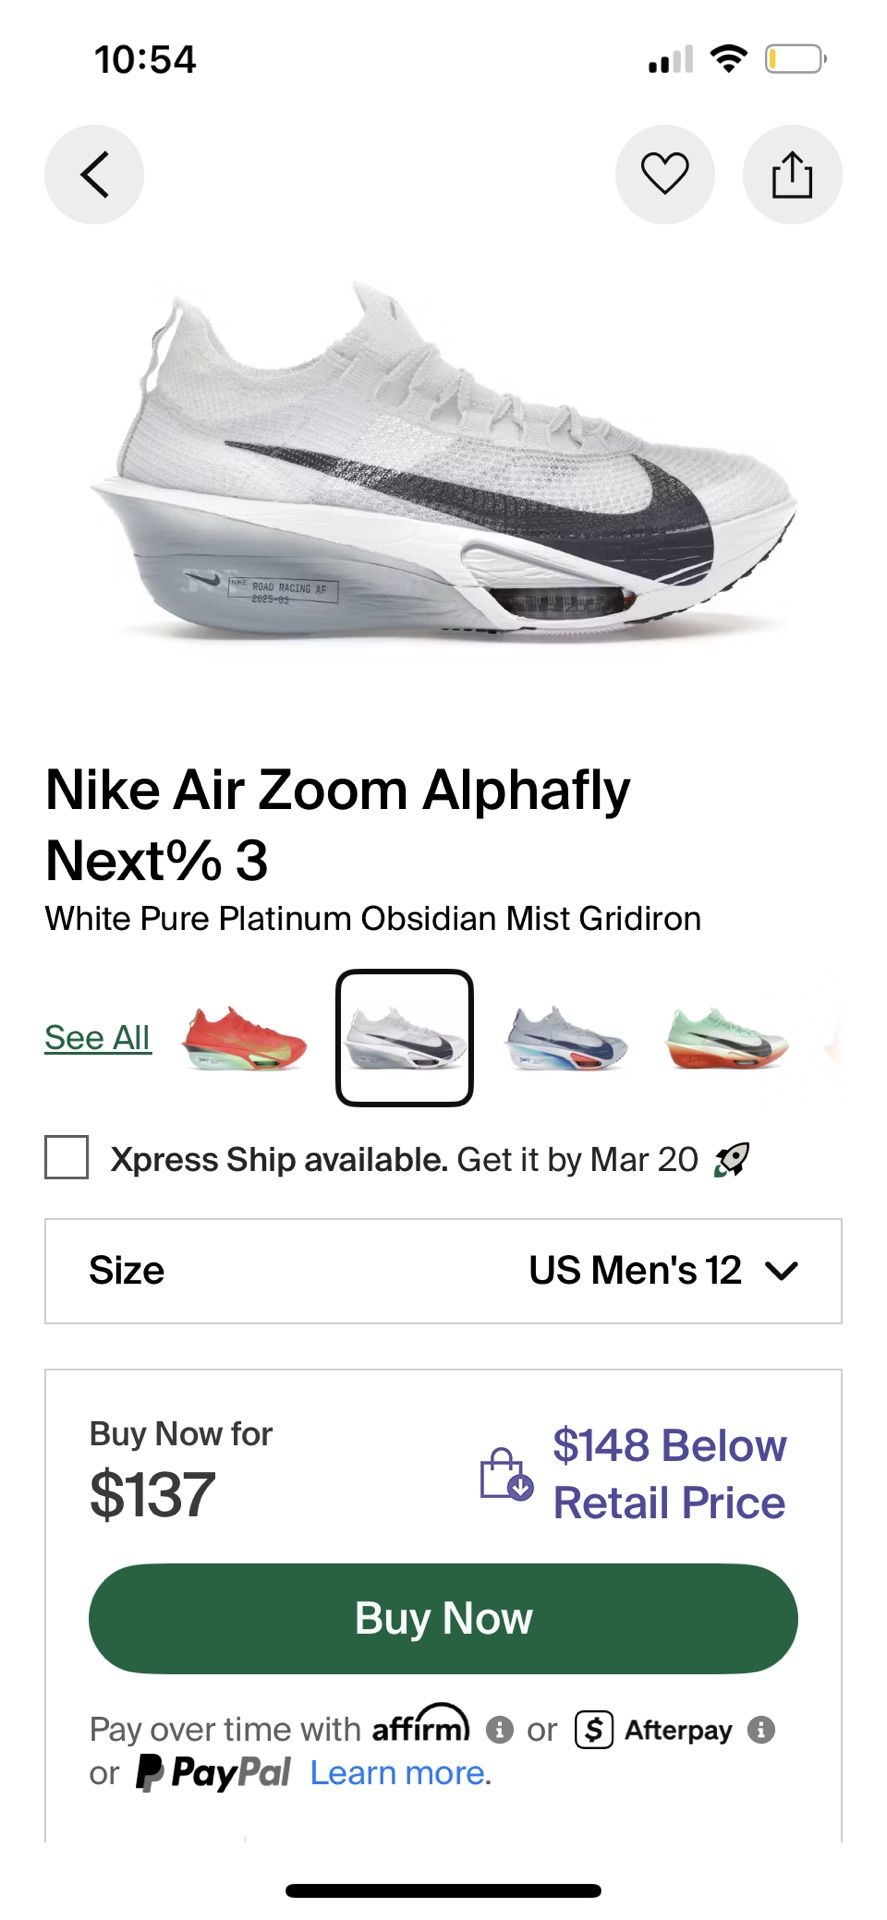This screenshot has height=1920, width=887.
Task: Tap the Affirm info icon
Action: (x=499, y=1729)
